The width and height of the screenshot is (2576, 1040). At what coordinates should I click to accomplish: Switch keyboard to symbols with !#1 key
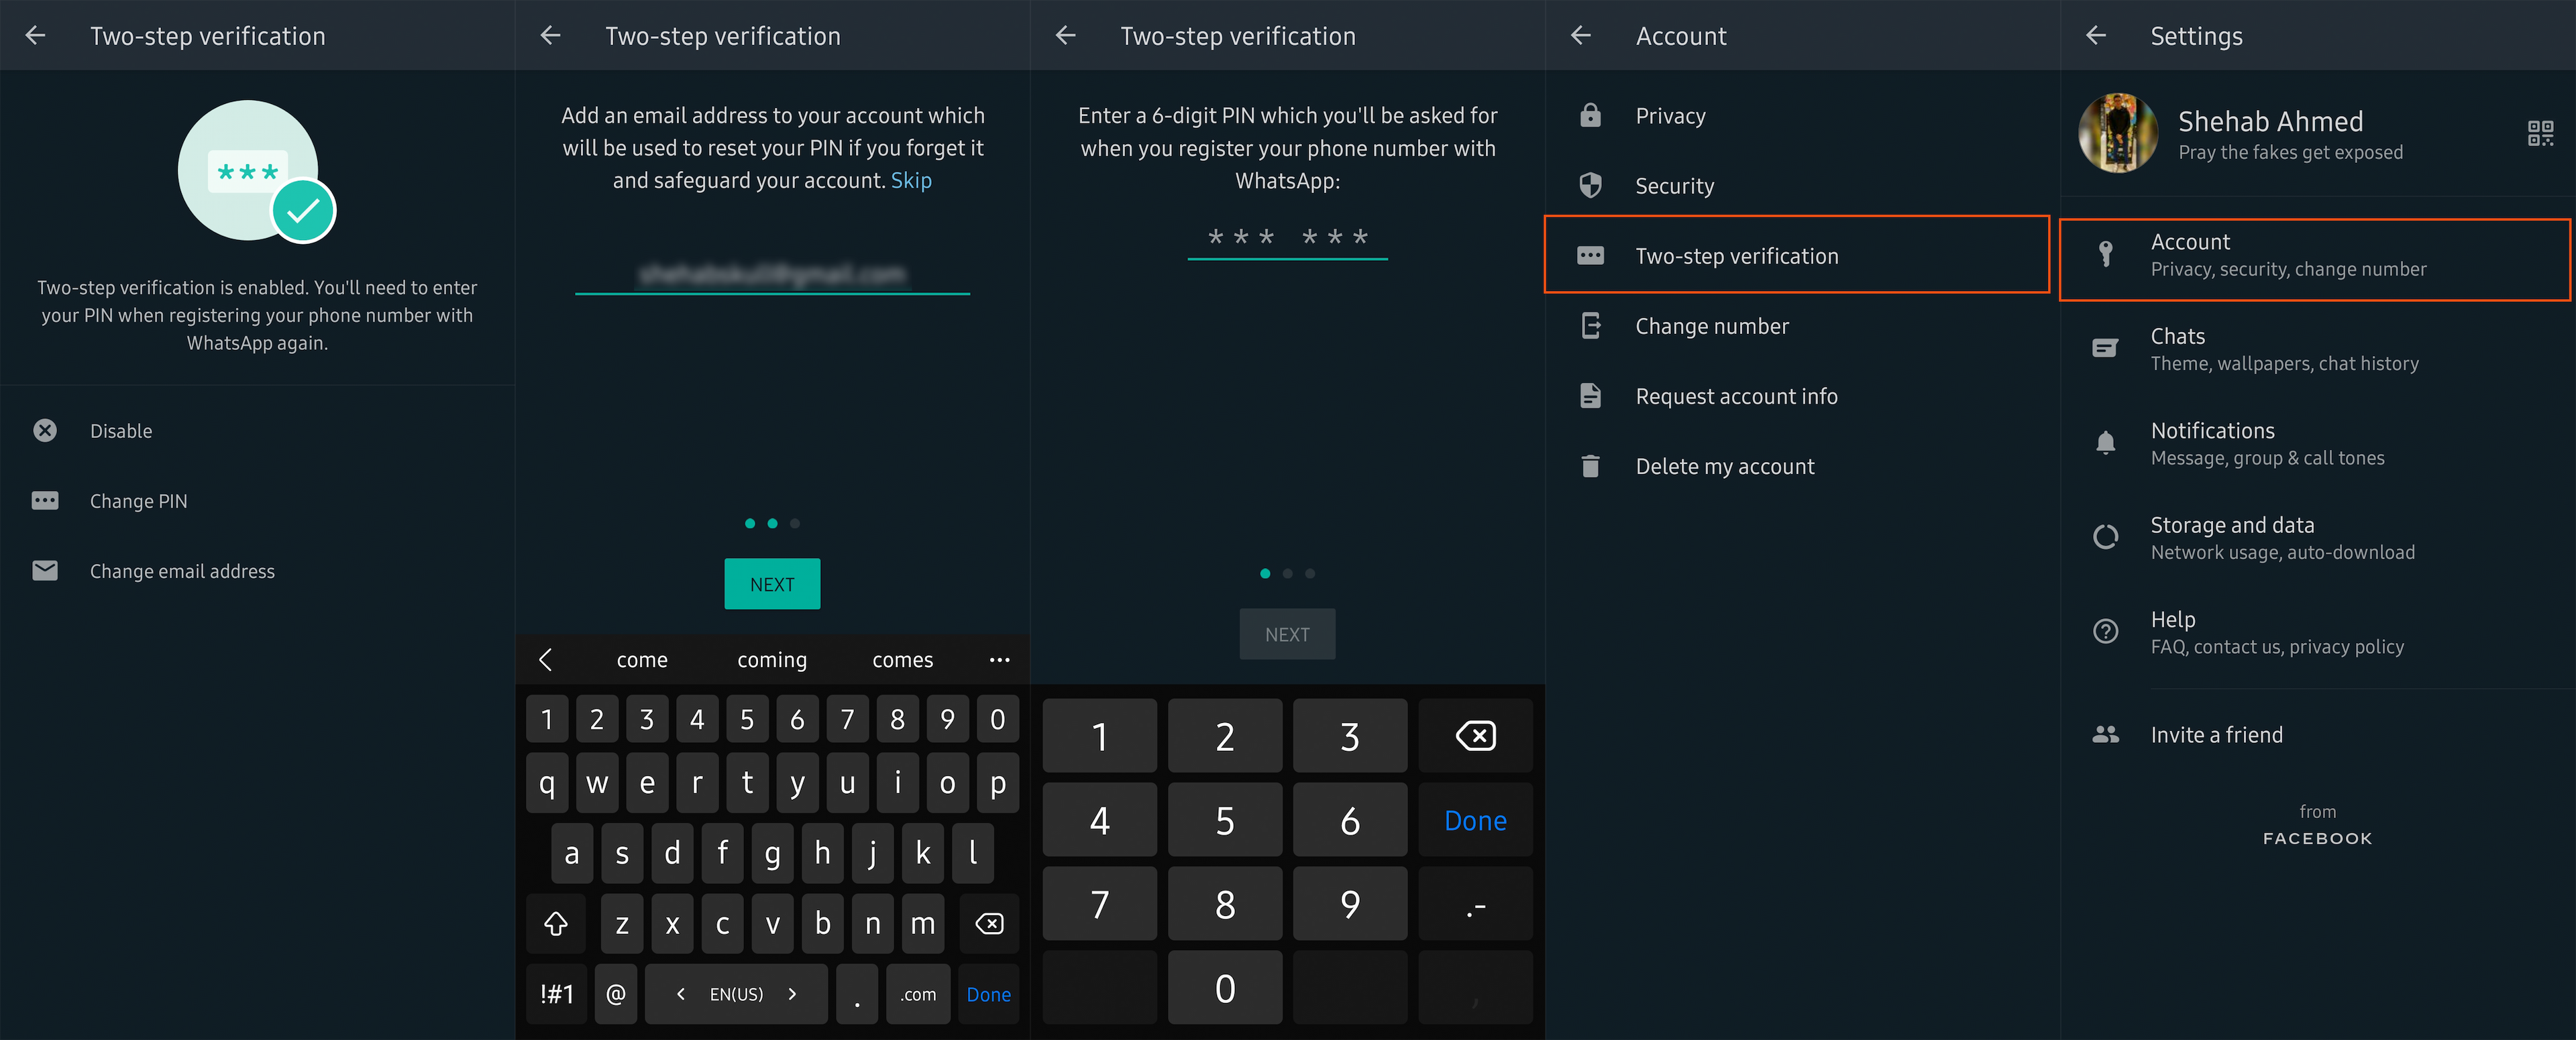556,994
